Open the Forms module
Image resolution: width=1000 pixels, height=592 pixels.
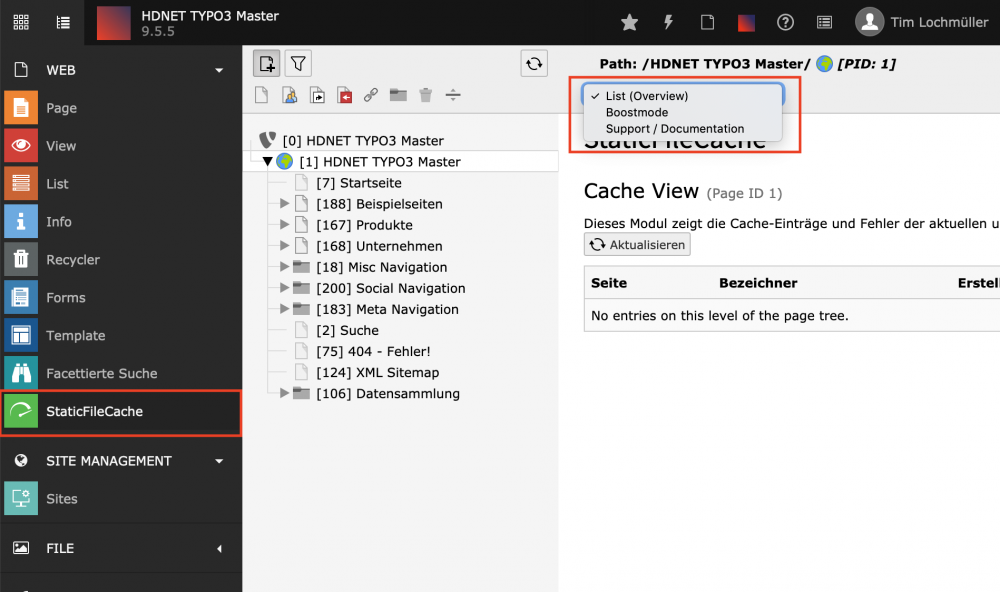pyautogui.click(x=121, y=297)
